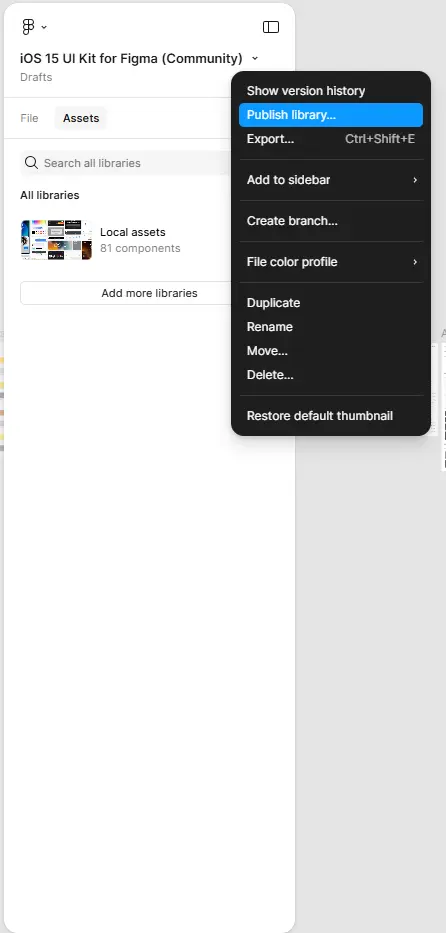
Task: Click the Add more libraries button
Action: point(149,293)
